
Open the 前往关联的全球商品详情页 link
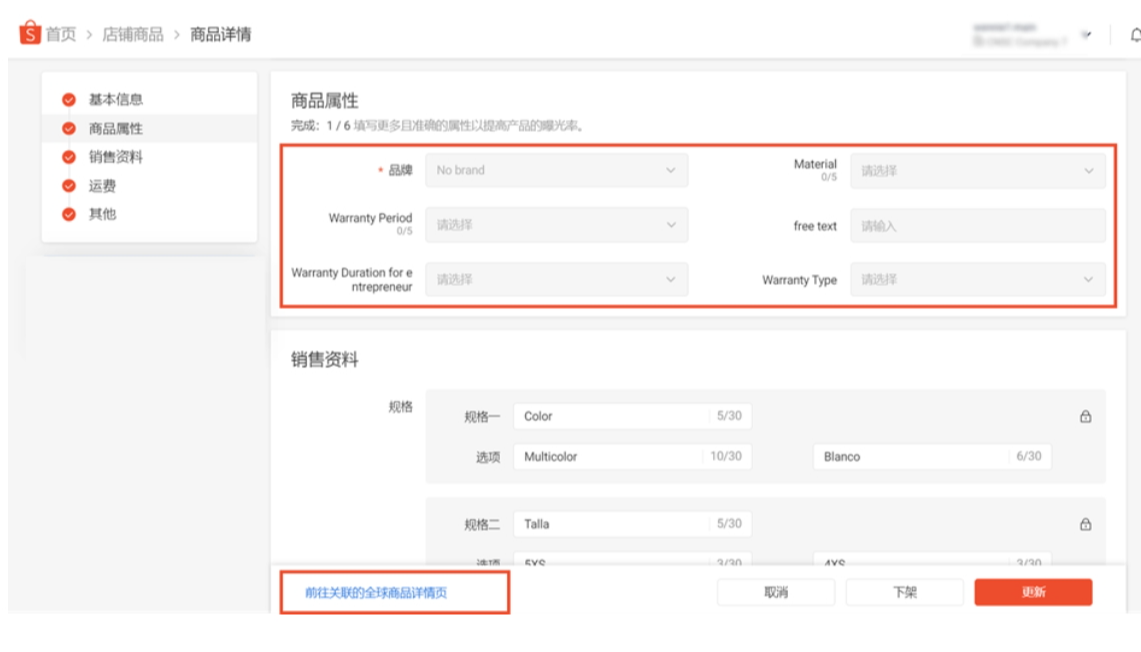click(x=376, y=593)
